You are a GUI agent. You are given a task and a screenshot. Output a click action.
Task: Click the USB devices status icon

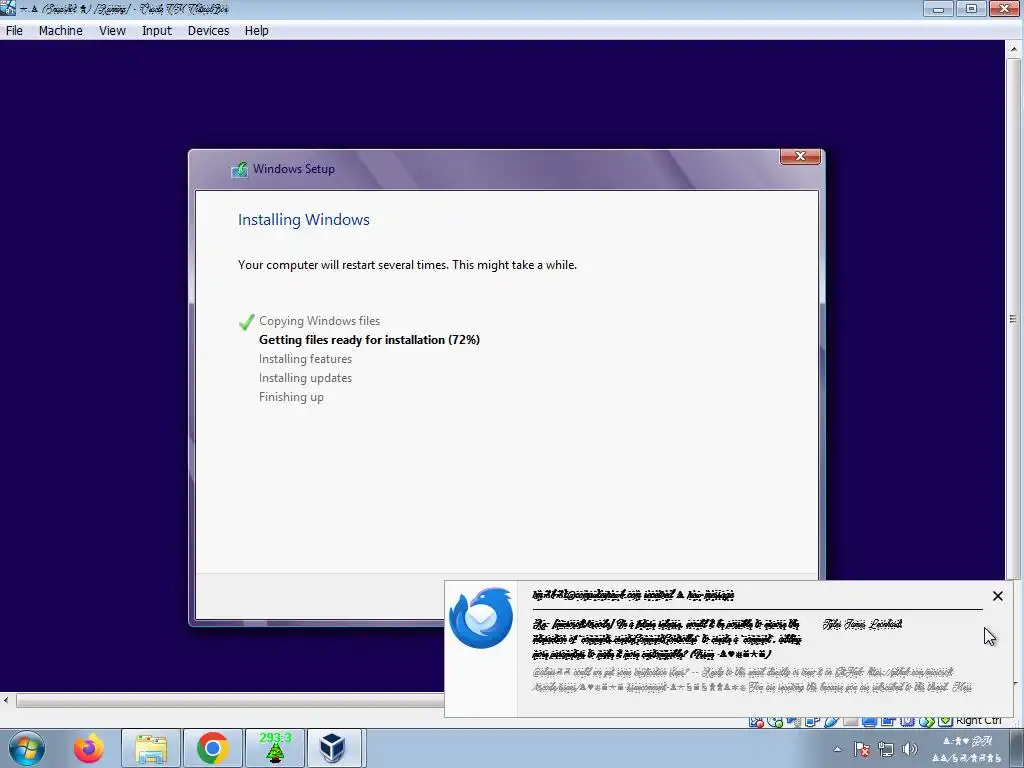coord(831,721)
